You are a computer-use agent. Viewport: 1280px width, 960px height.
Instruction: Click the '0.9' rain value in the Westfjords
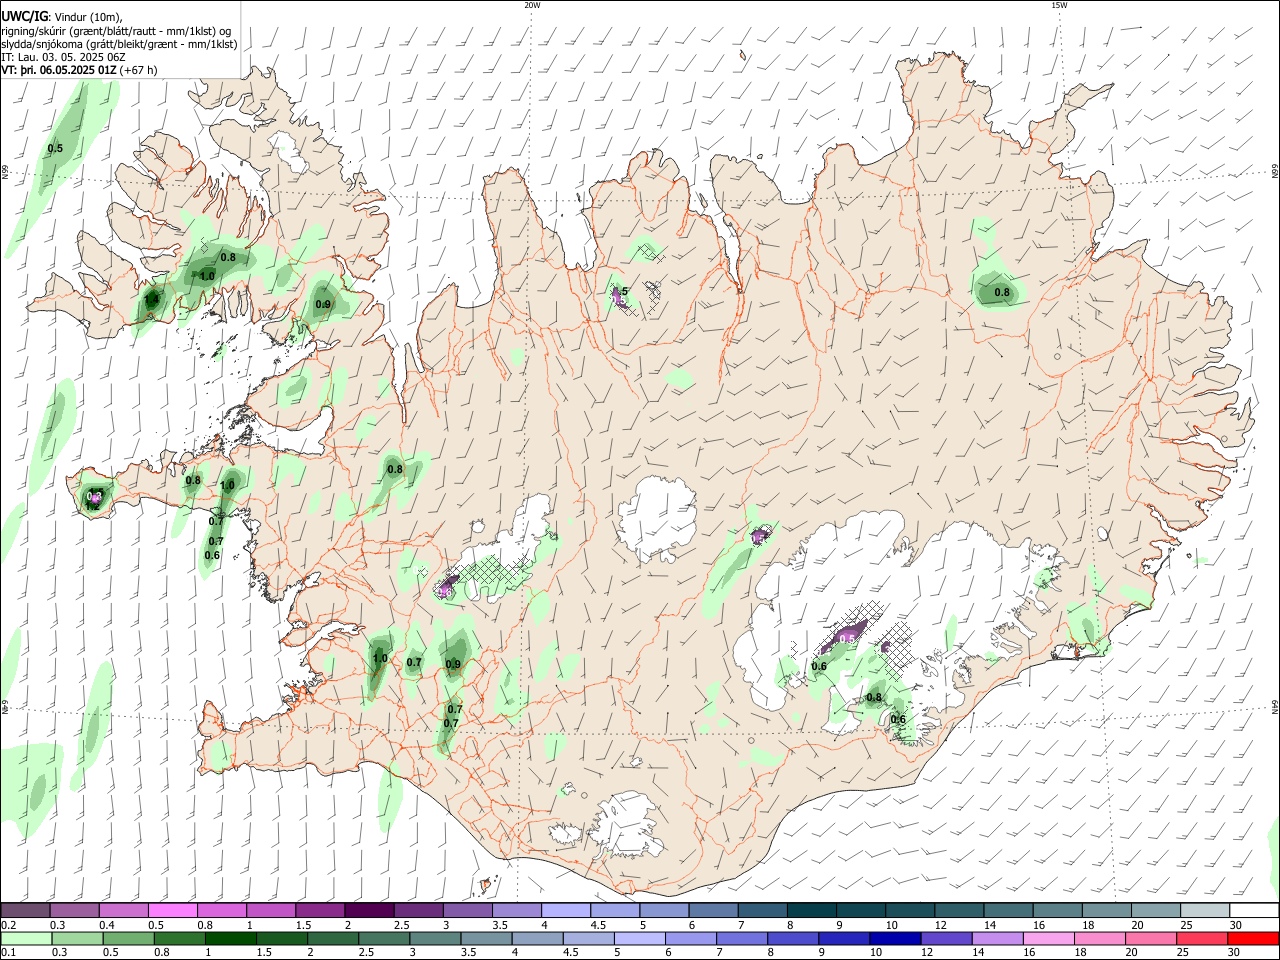click(x=323, y=305)
